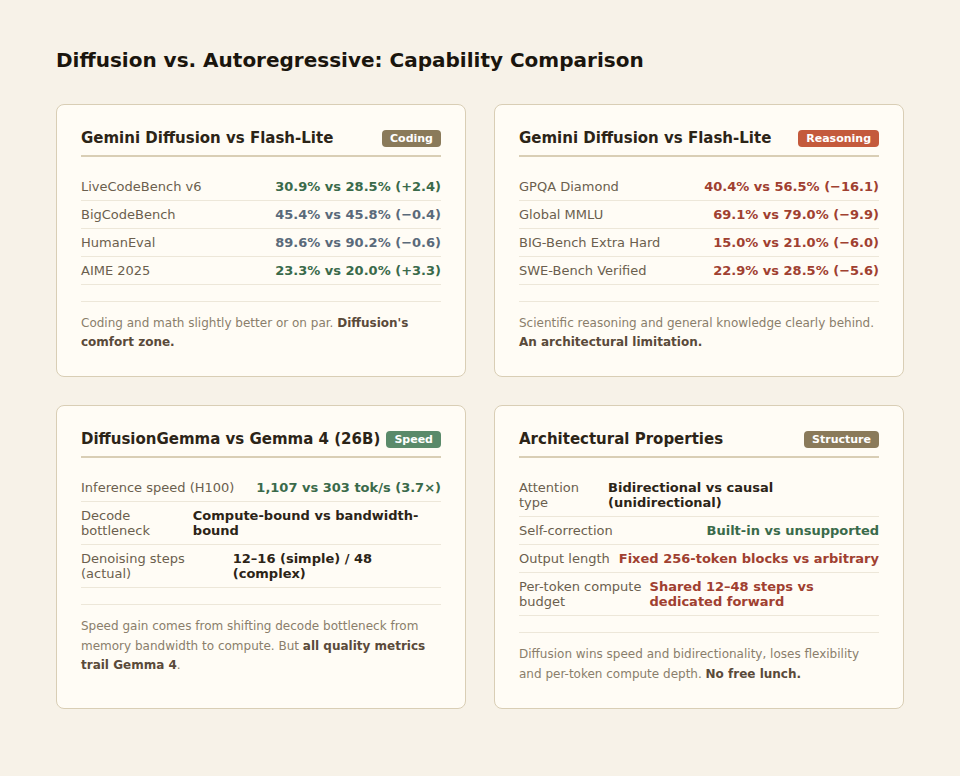Click the value '40.4% vs 56.5% (−16.1)'
960x776 pixels.
(791, 186)
